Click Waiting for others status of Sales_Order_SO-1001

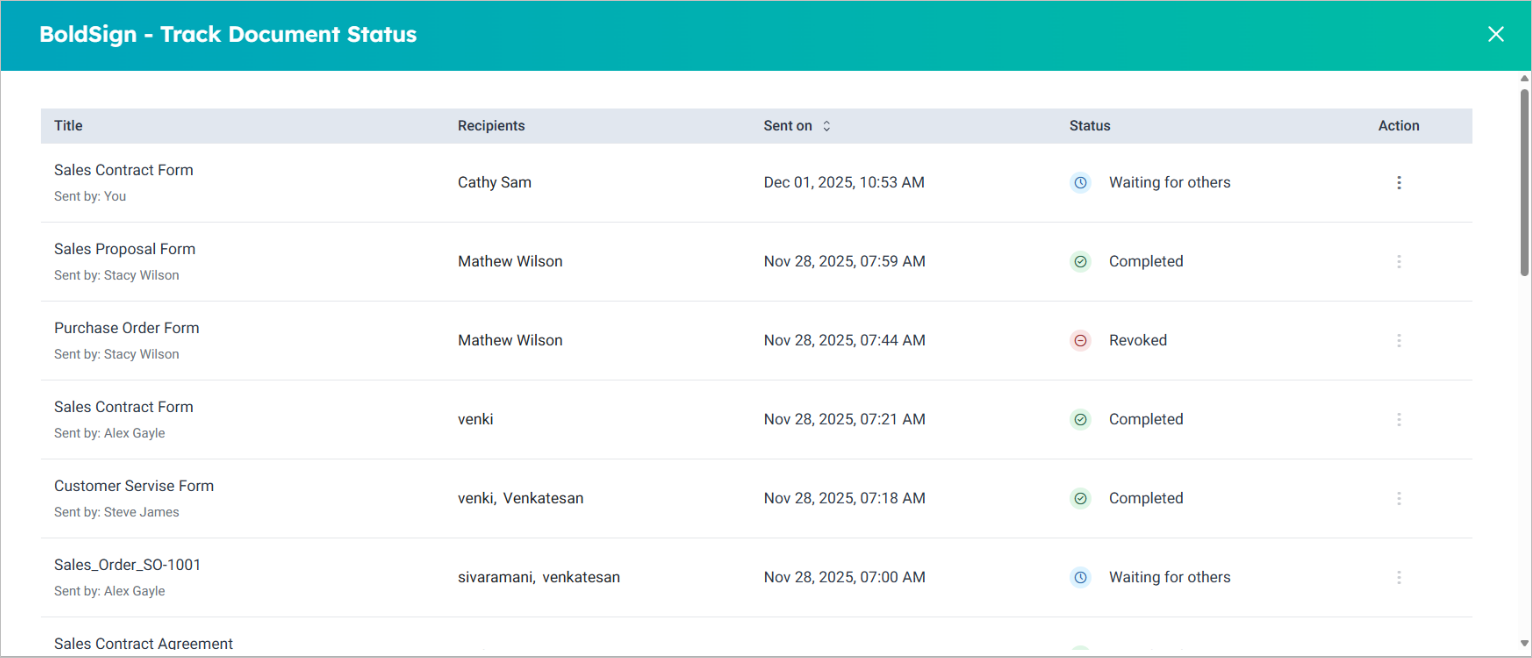point(1170,577)
